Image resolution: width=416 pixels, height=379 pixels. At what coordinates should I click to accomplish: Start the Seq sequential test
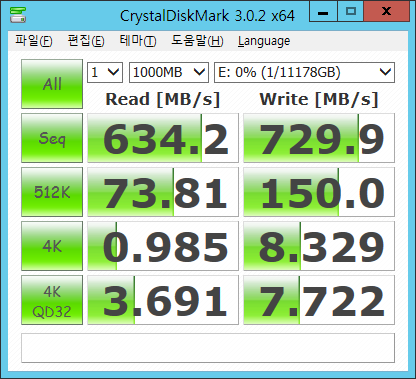click(52, 138)
